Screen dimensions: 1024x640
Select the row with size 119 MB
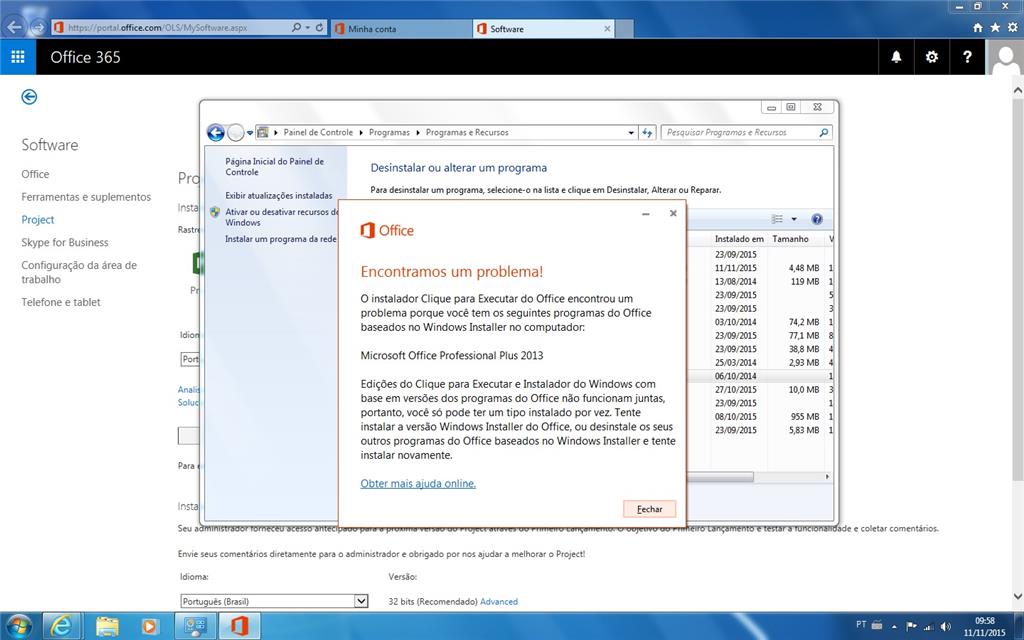[x=761, y=281]
